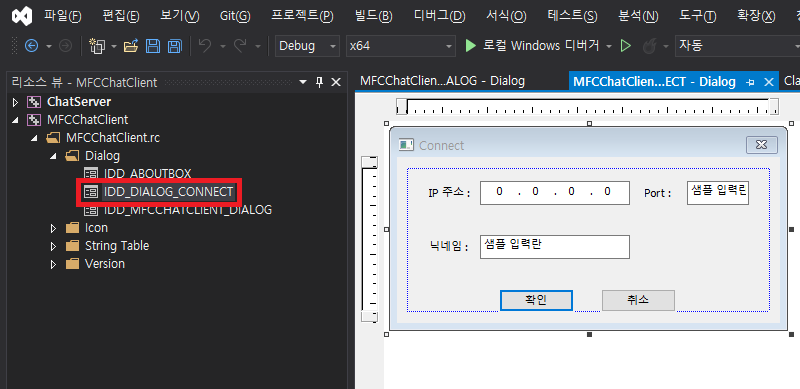Open the Git(G) menu
Screen dimensions: 800x389
pos(235,16)
